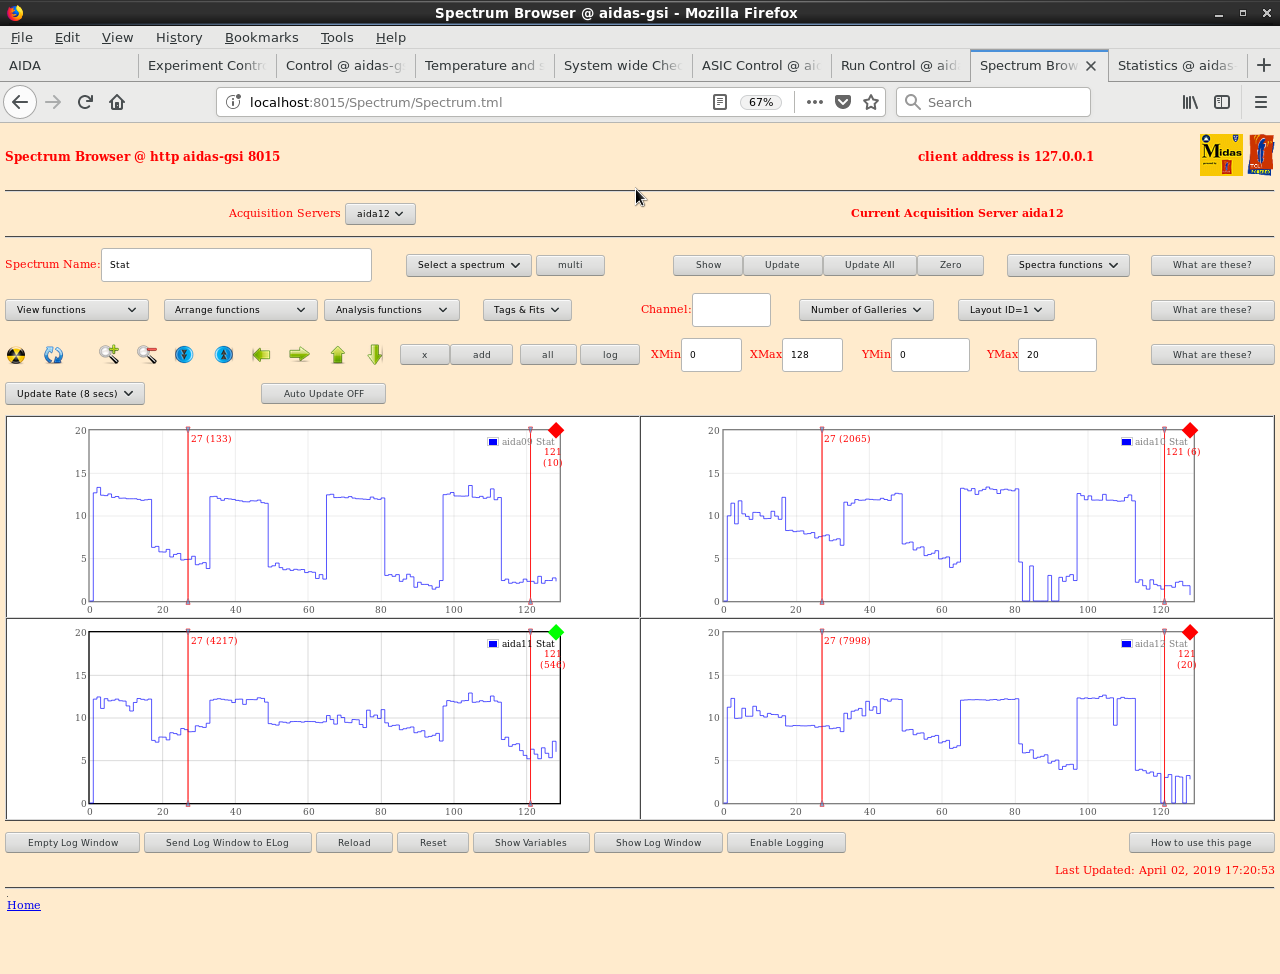The image size is (1280, 974).
Task: Open the Update Rate (8 secs) dropdown
Action: (x=75, y=394)
